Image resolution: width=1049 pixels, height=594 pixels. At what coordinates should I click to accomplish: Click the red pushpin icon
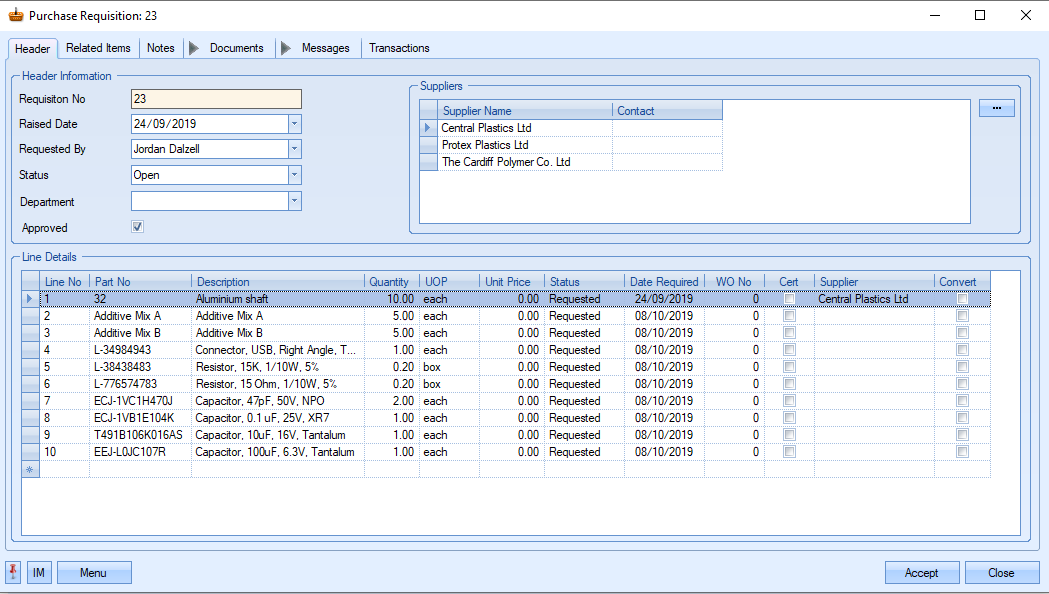(x=14, y=573)
